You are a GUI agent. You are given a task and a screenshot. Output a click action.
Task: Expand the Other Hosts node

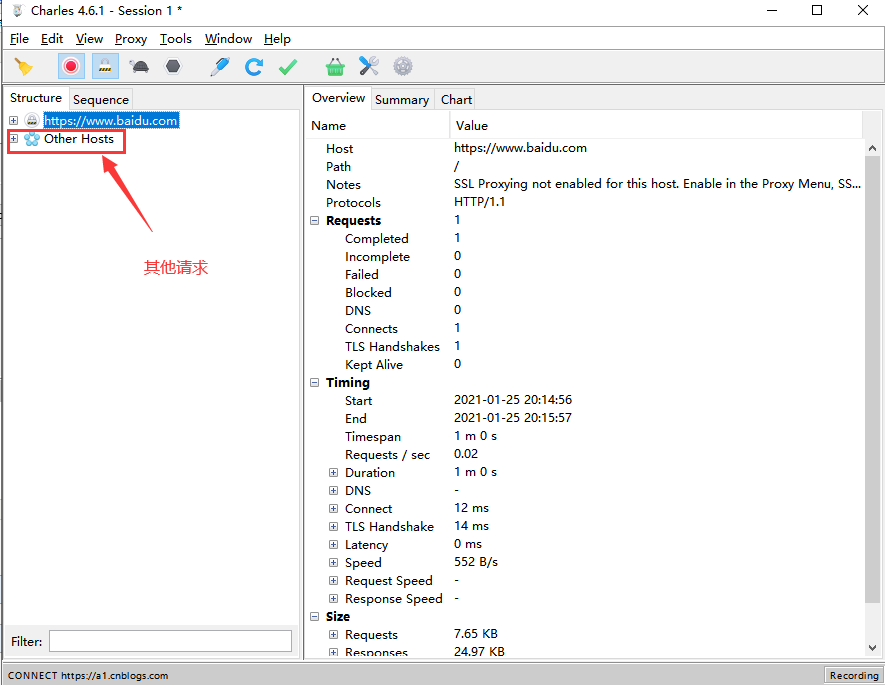click(x=14, y=138)
